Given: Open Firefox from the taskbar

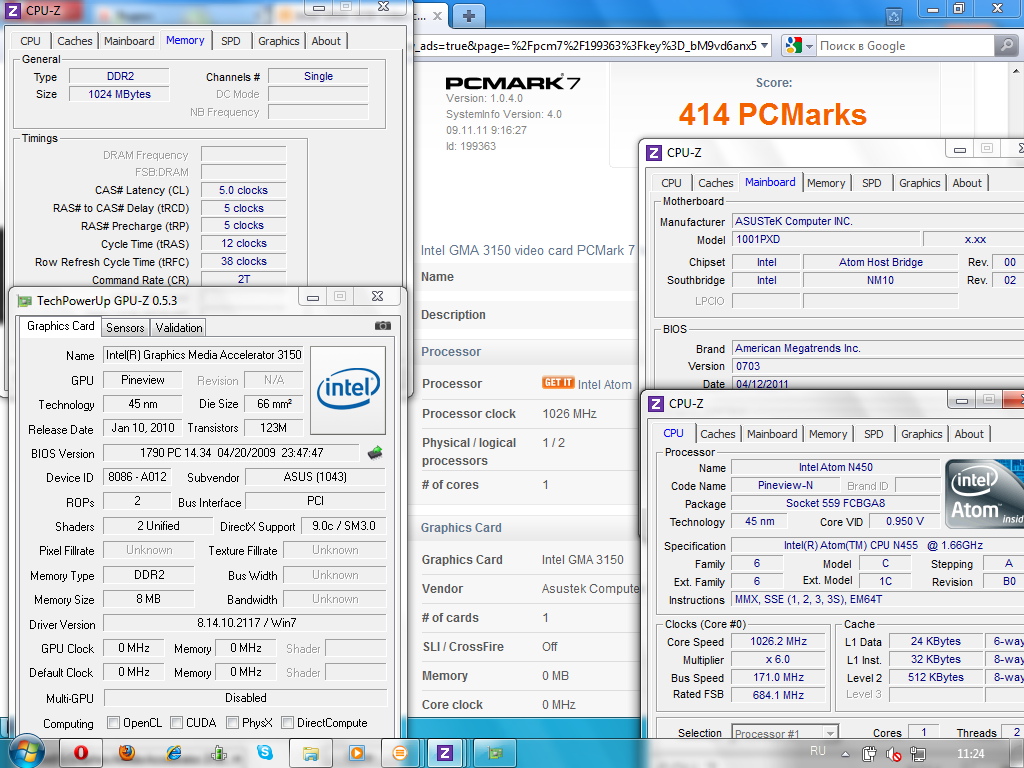Looking at the screenshot, I should pos(127,753).
